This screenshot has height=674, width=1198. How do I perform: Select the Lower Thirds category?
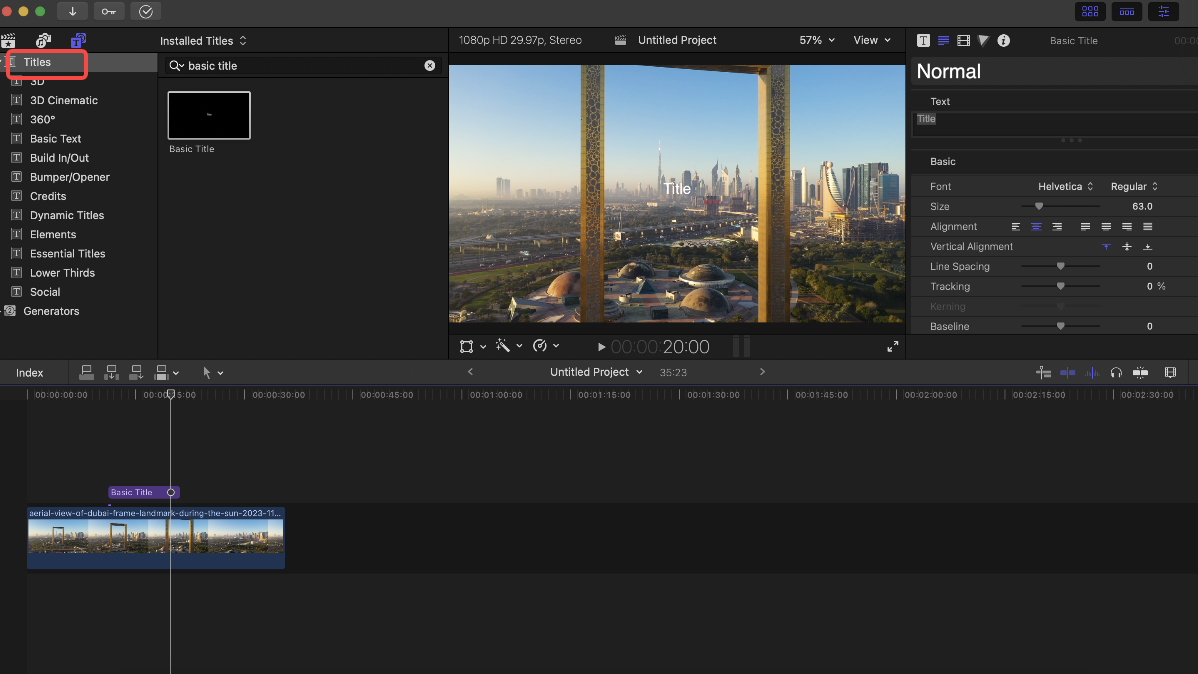coord(62,273)
